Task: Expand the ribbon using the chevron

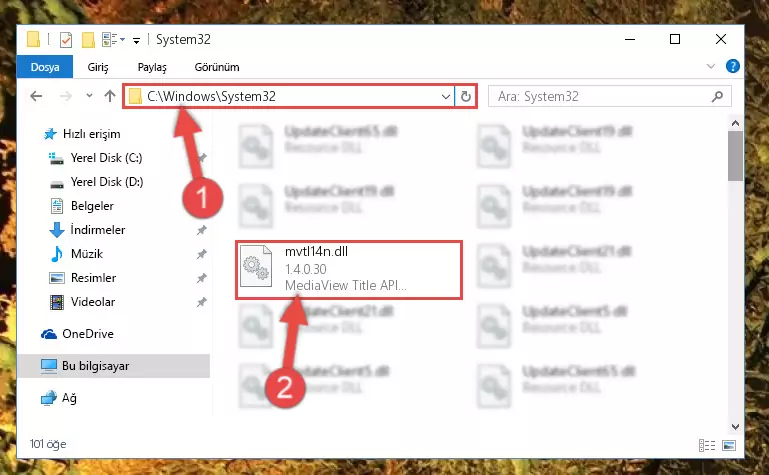Action: 711,66
